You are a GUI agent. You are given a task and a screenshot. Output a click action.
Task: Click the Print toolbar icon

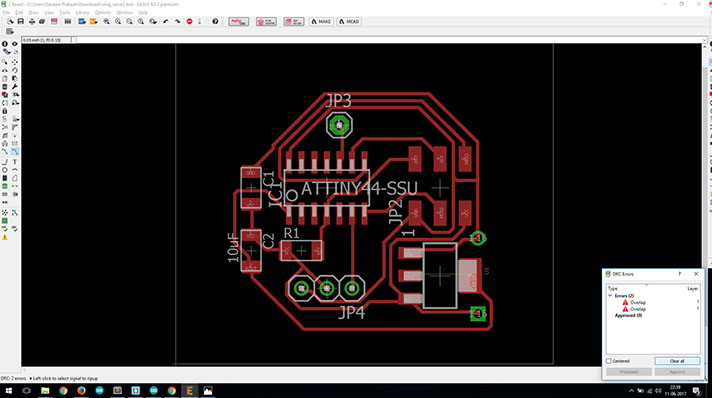(32, 21)
